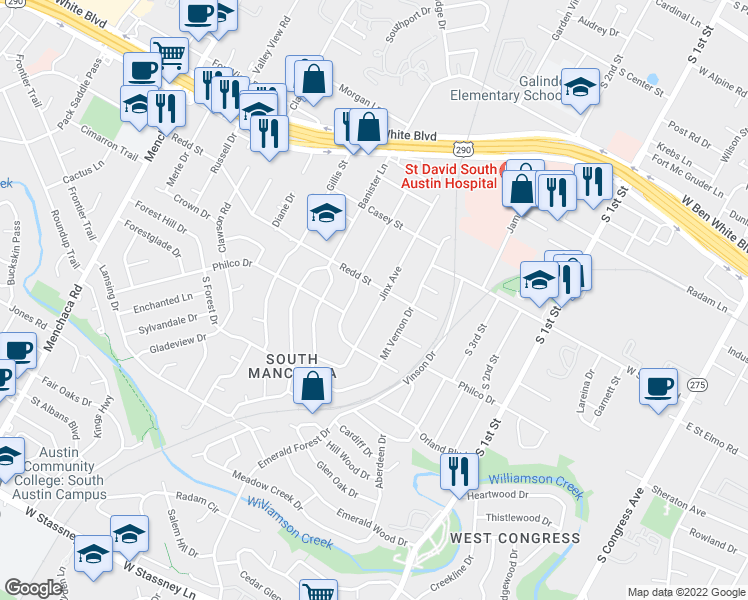This screenshot has height=600, width=748.
Task: Open the cafe marker near Pack Saddle Pass
Action: click(x=142, y=72)
